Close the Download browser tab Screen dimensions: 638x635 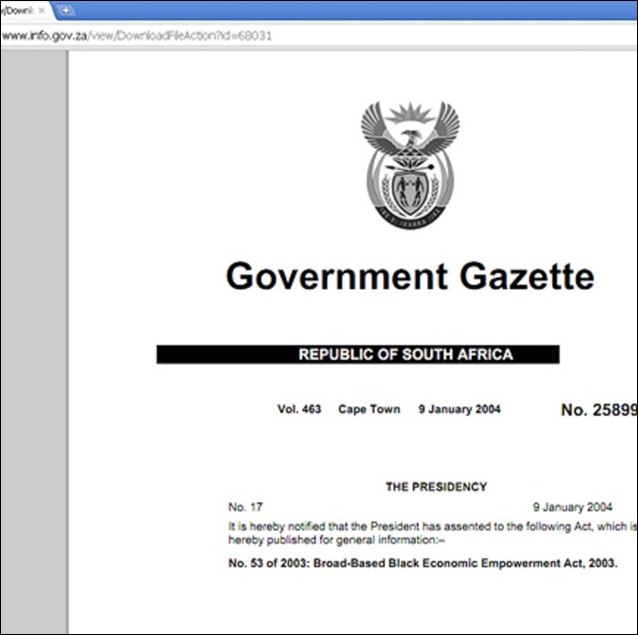pyautogui.click(x=42, y=11)
